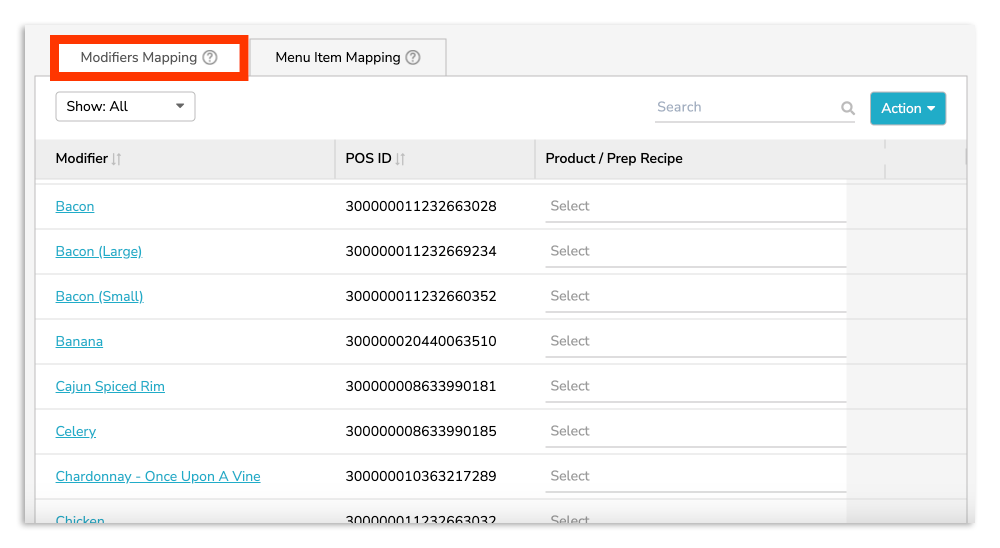Screen dimensions: 1000x548
Task: Click into the Search field
Action: click(x=745, y=107)
